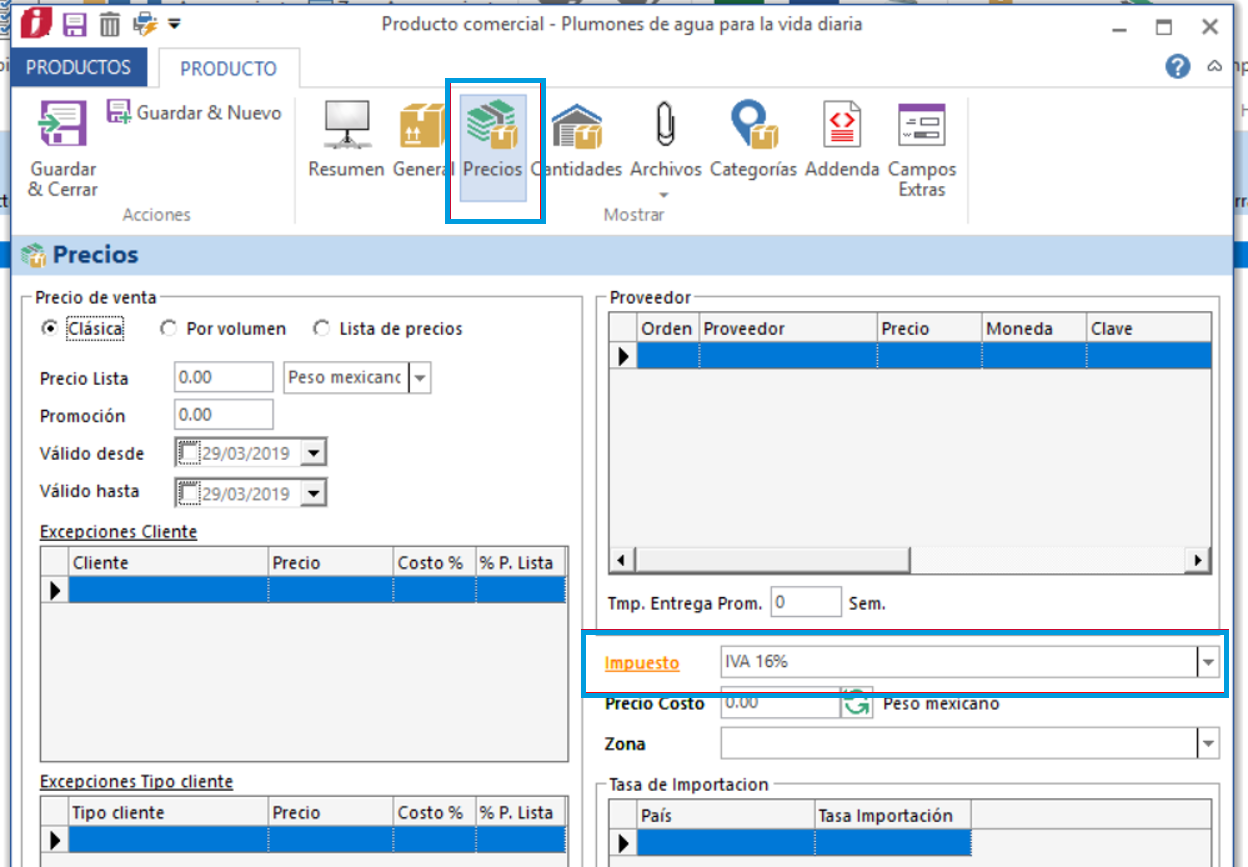Click the Excepciones Cliente heading link

118,532
